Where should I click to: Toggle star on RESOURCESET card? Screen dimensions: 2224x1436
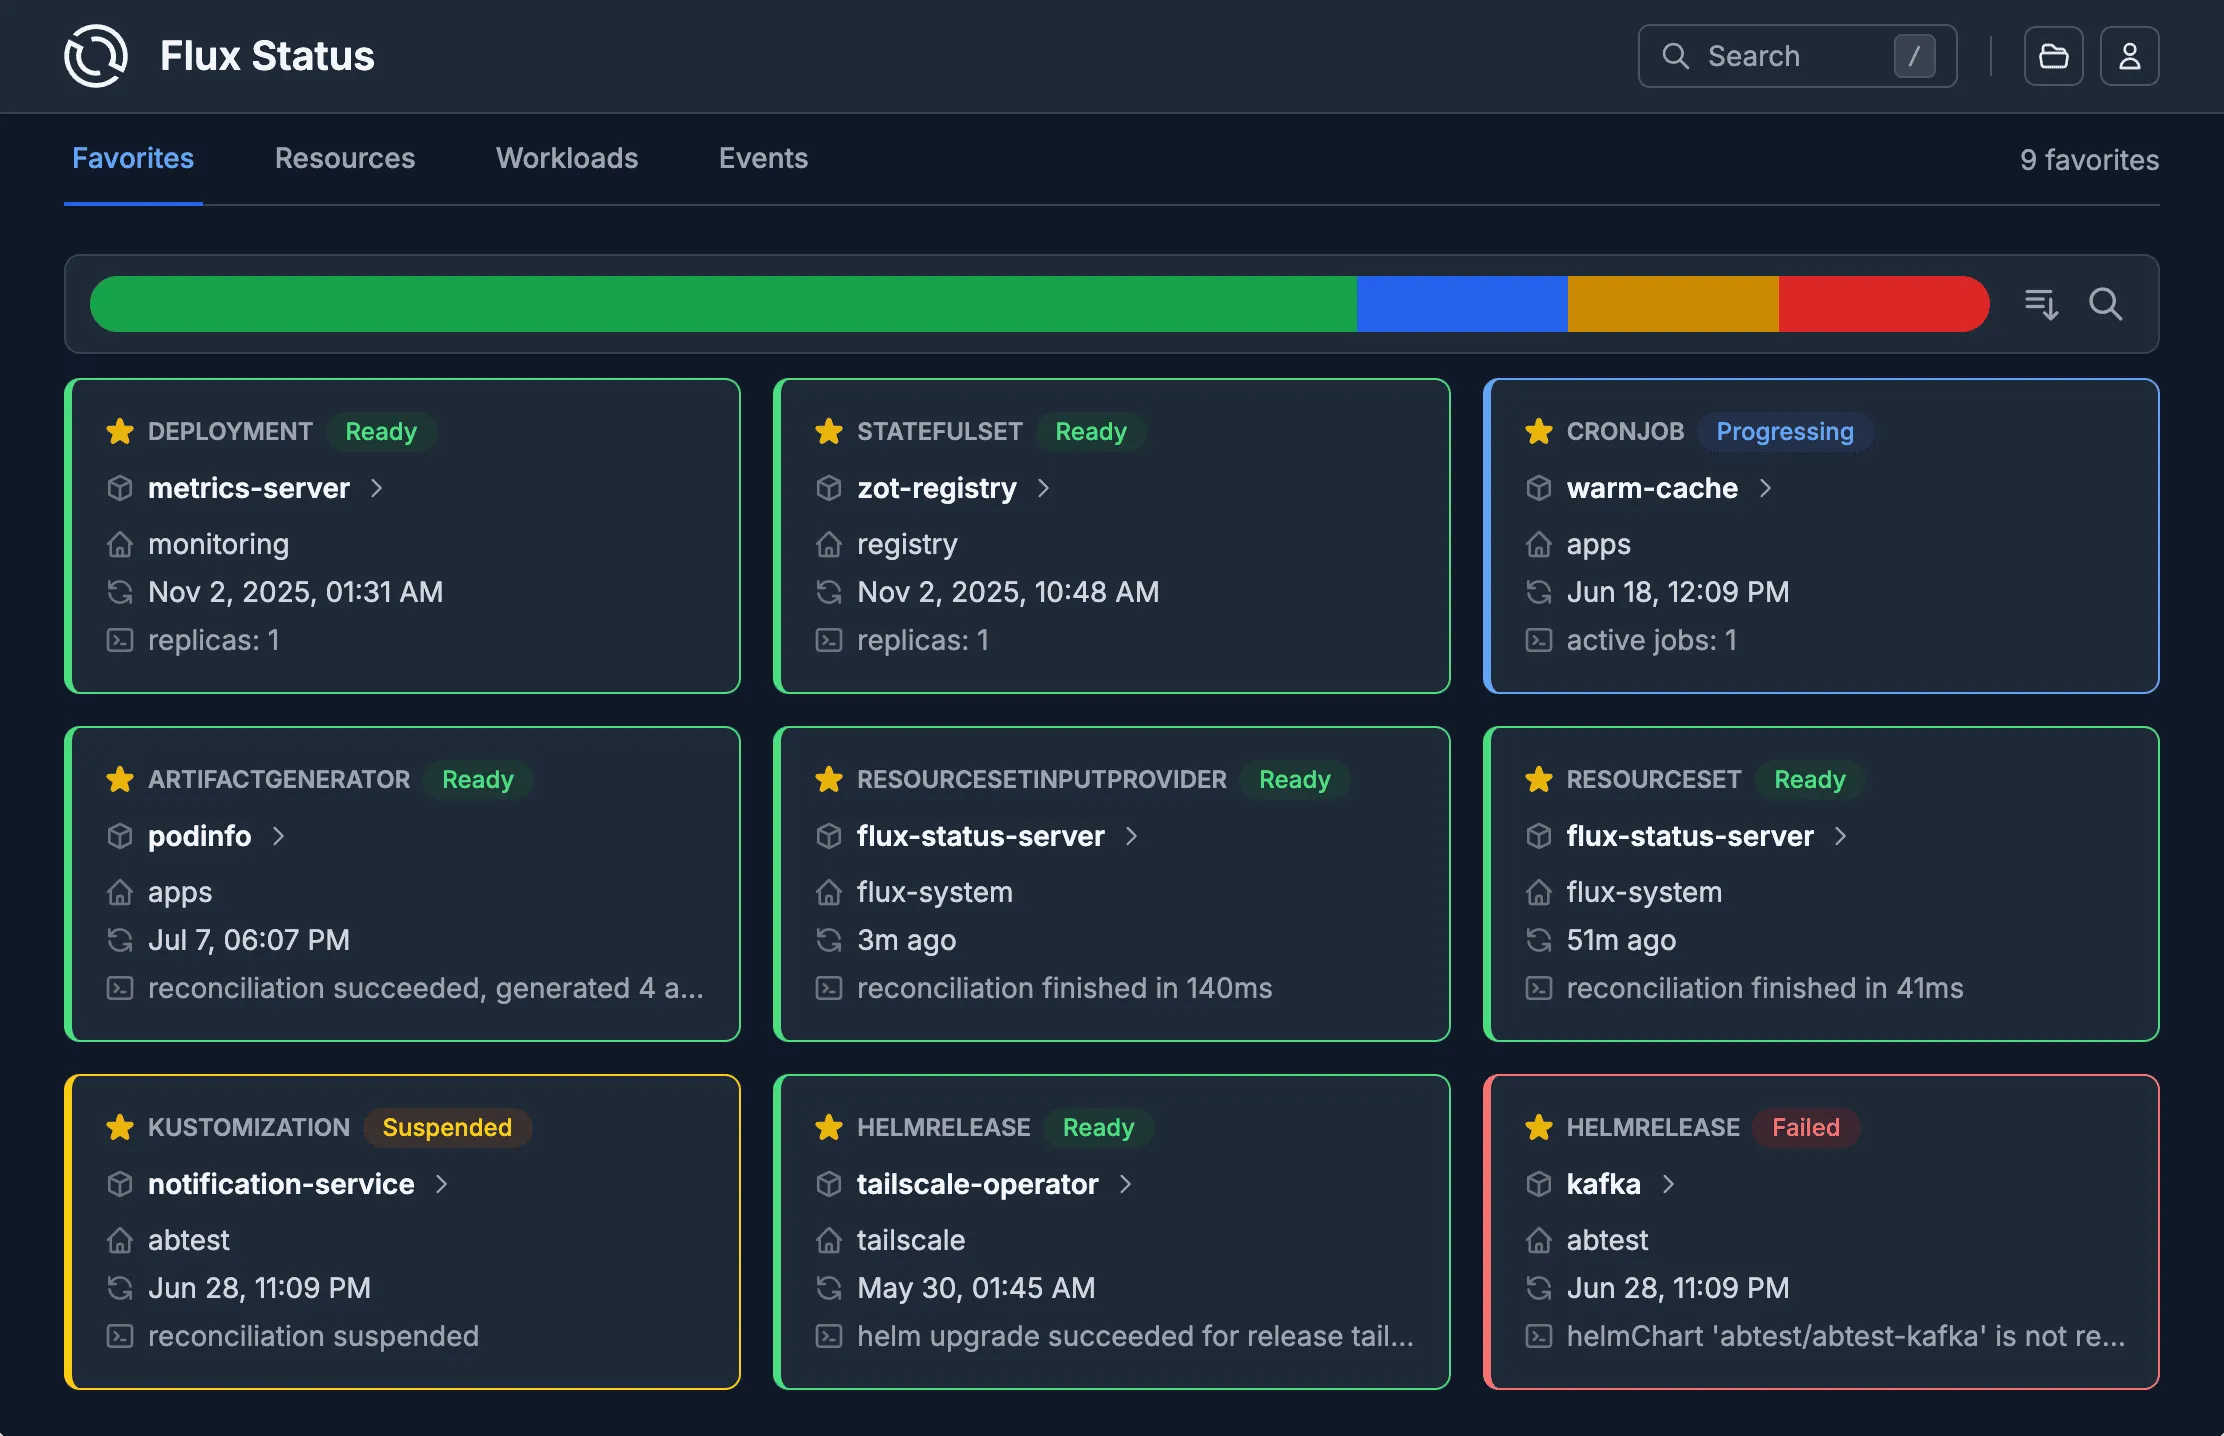coord(1539,779)
